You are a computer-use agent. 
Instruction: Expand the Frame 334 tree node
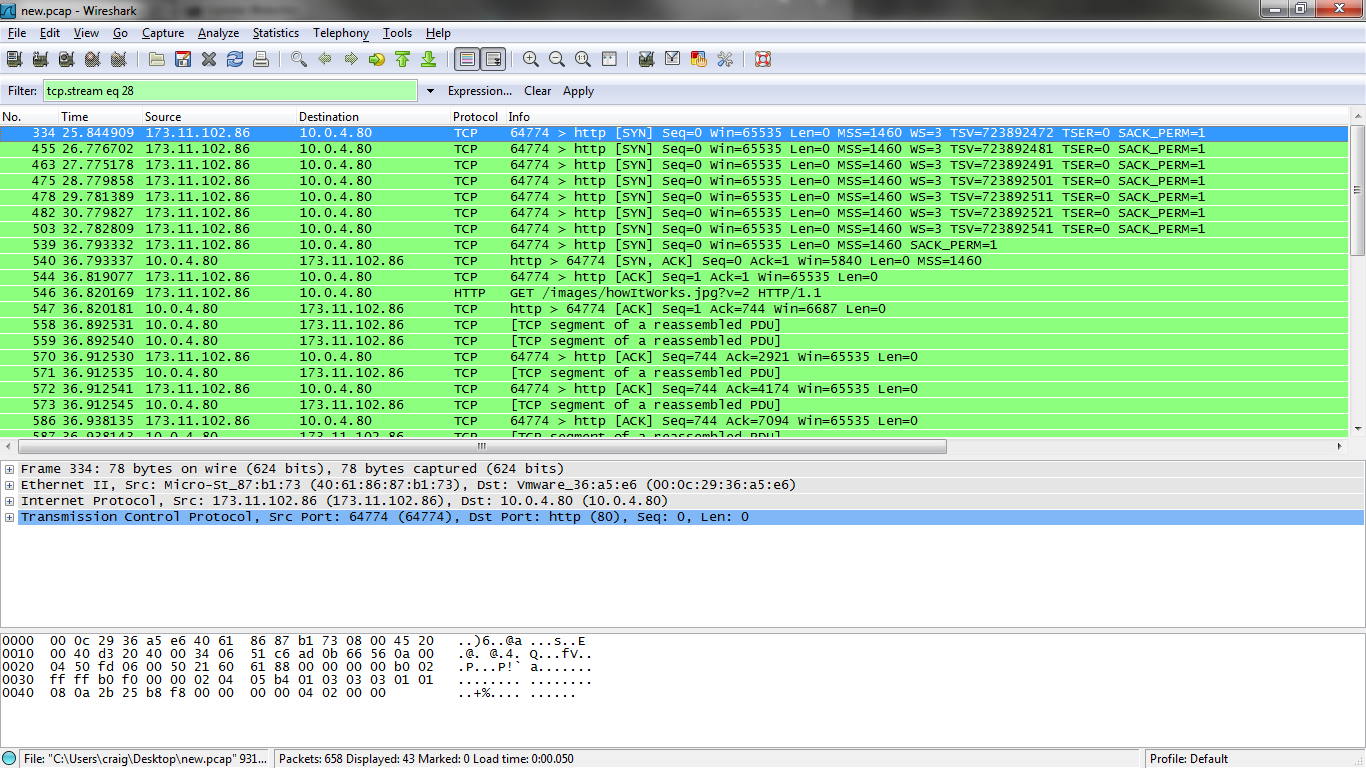(10, 469)
